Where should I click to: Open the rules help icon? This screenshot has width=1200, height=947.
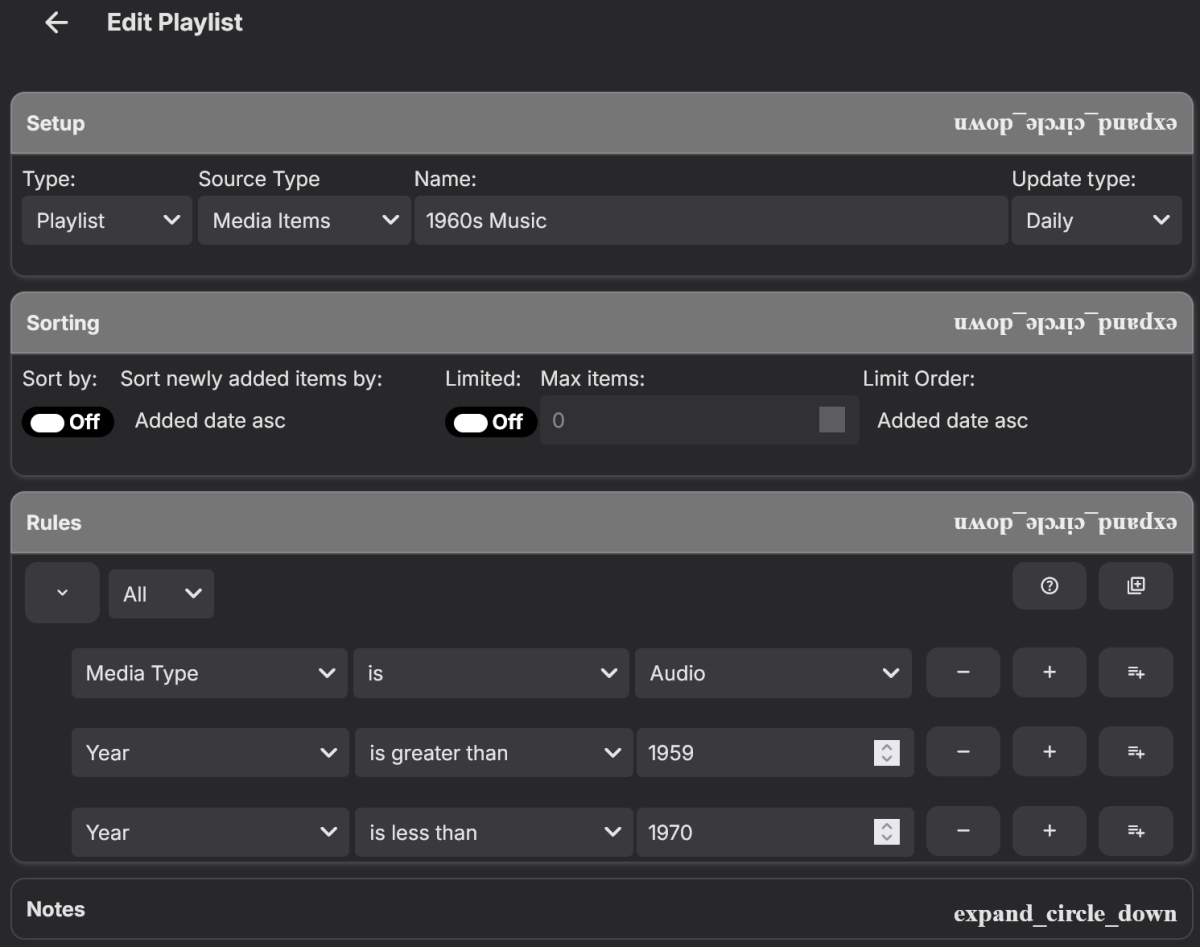pos(1049,587)
